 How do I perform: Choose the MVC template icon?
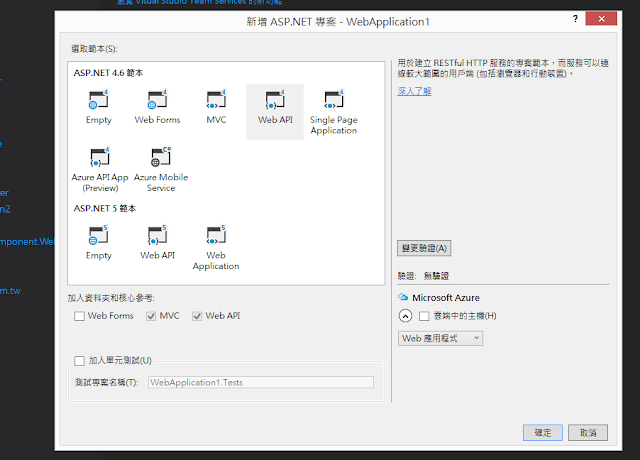216,100
